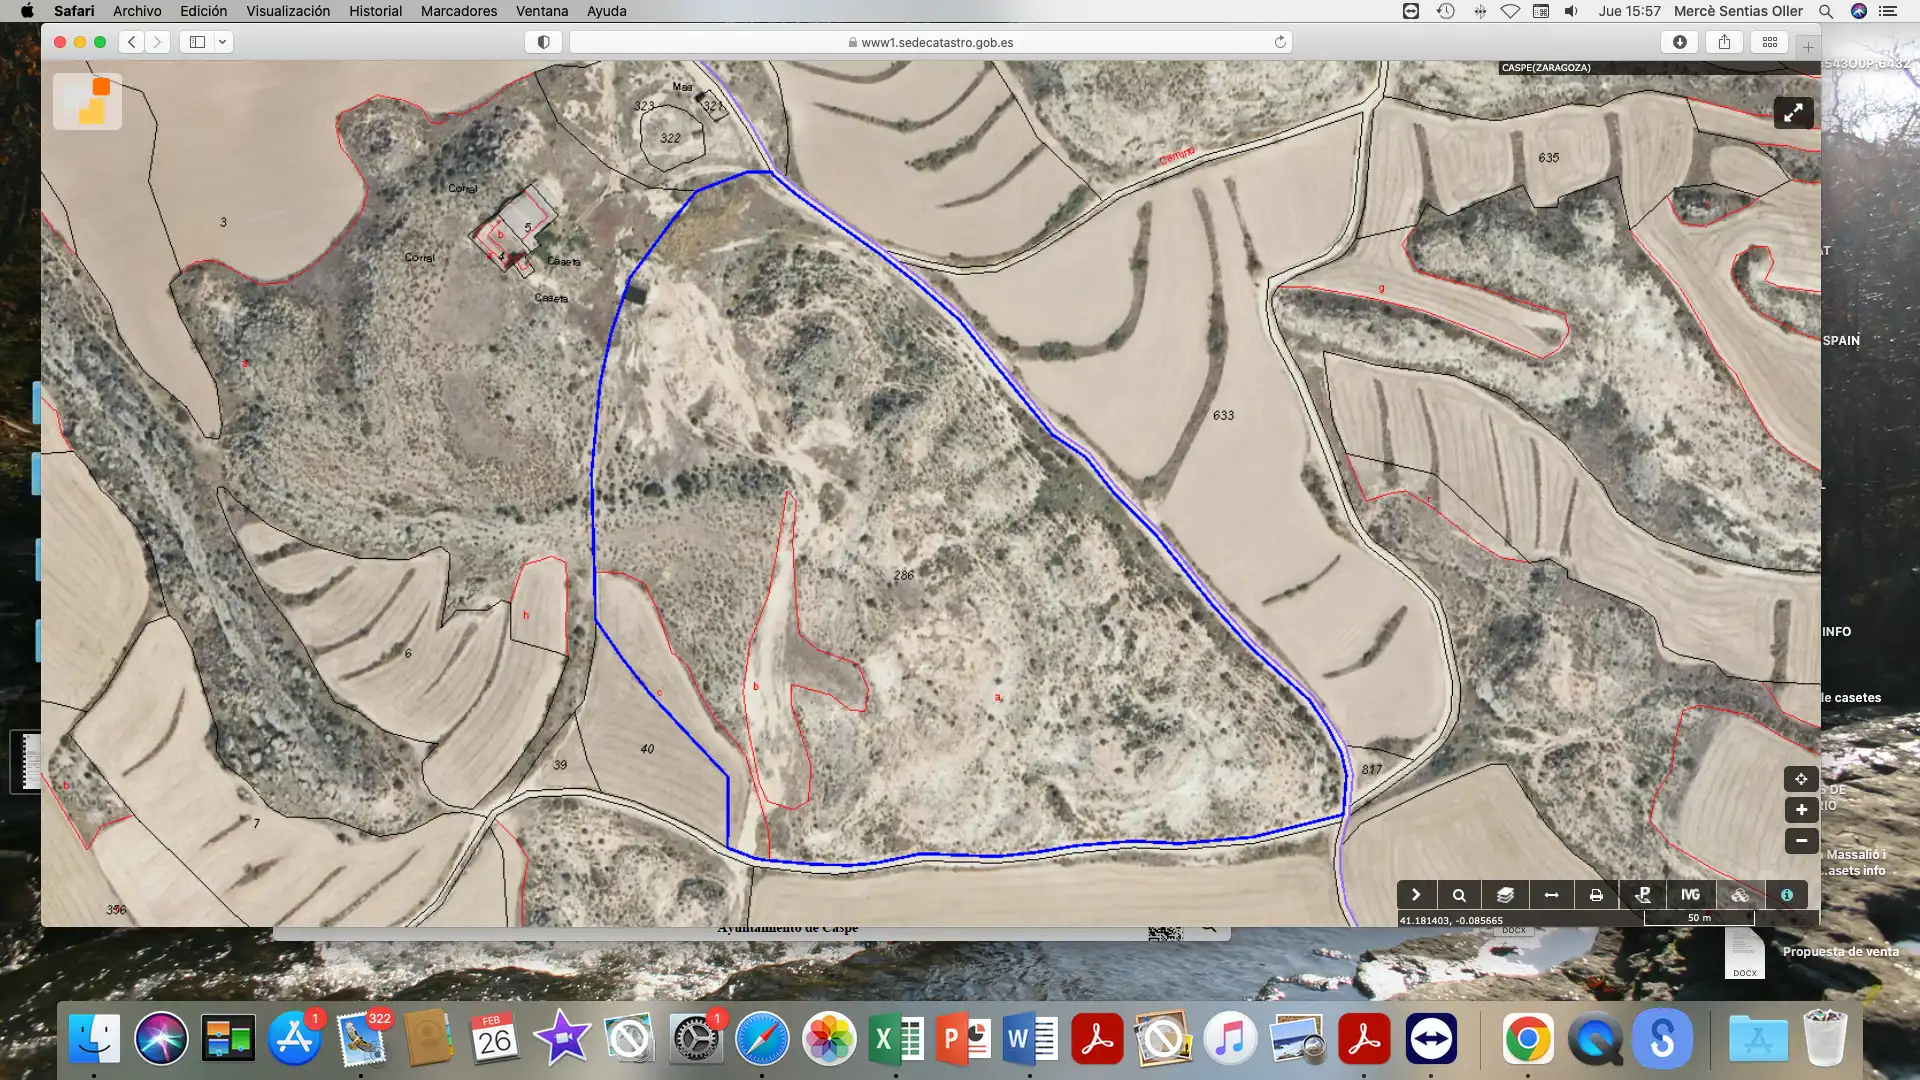Open Microsoft Excel from the Dock
The image size is (1920, 1080).
[x=895, y=1039]
